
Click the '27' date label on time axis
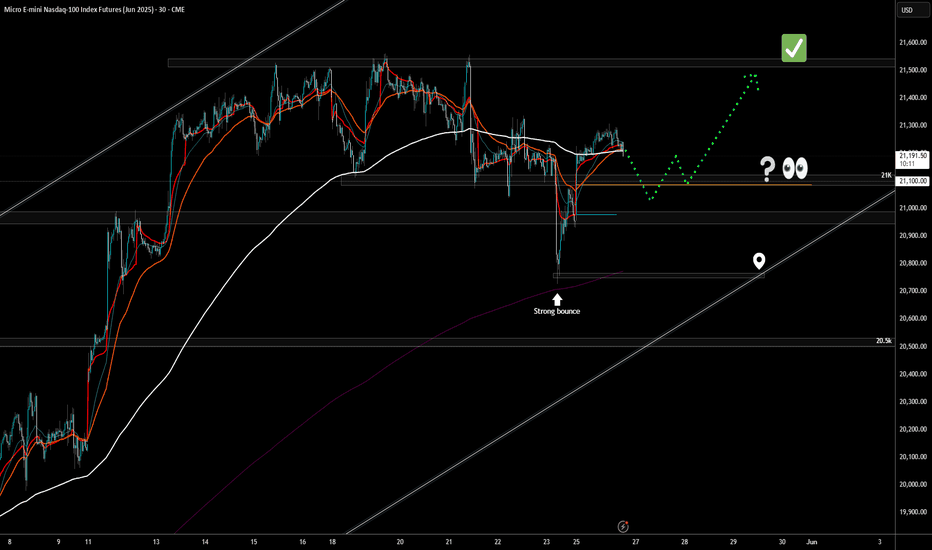(635, 542)
